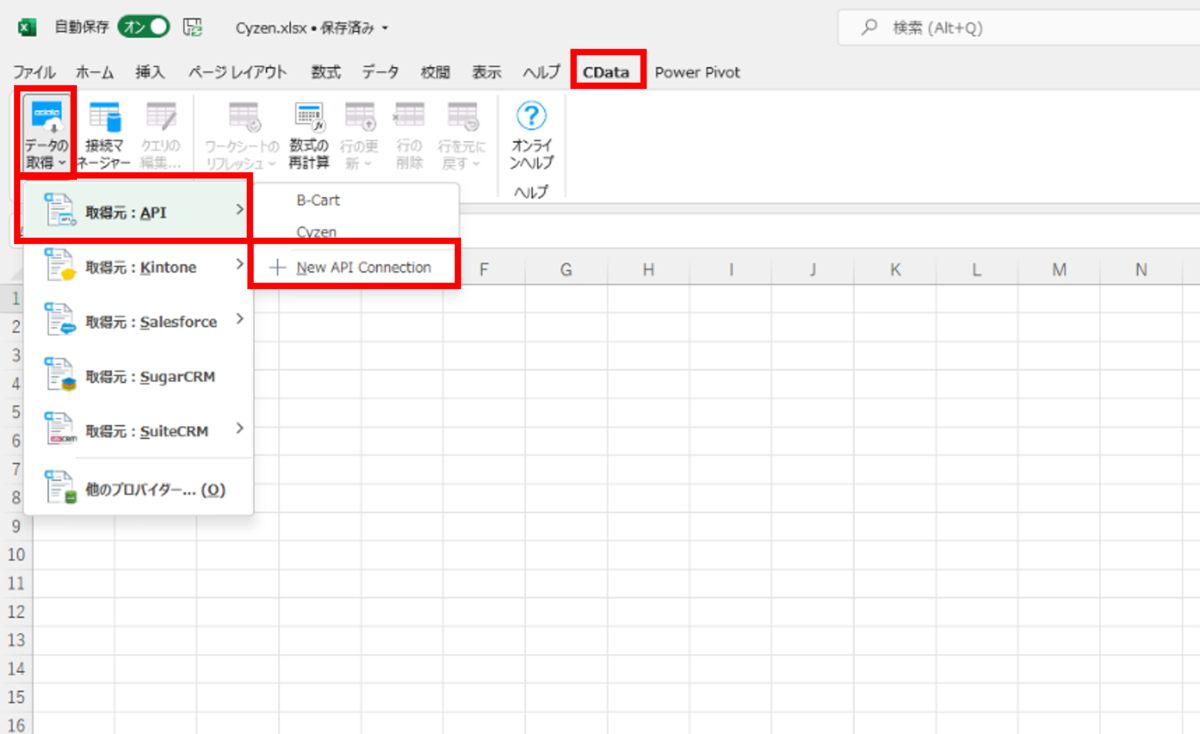Expand the 取得元: SuiteCRM submenu arrow
The height and width of the screenshot is (734, 1200).
coord(239,429)
